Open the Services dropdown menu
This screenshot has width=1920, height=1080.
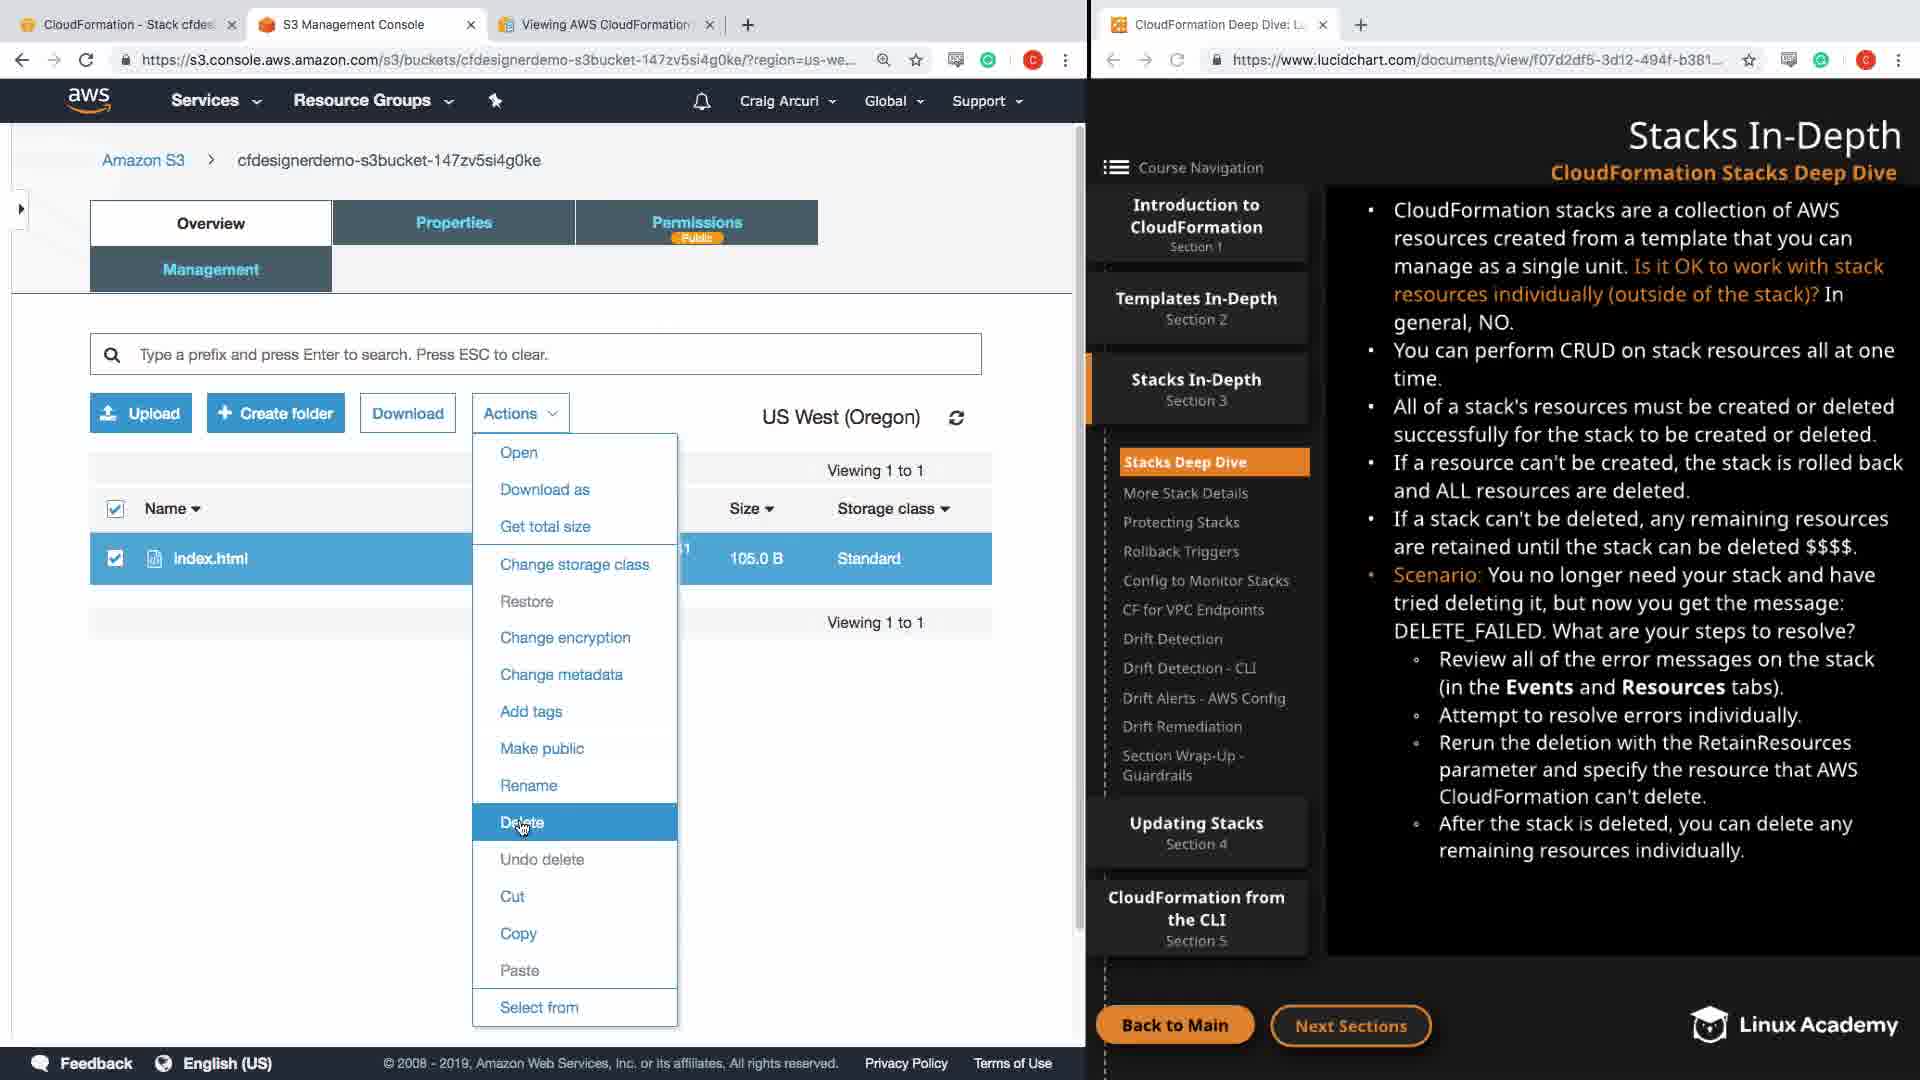pyautogui.click(x=216, y=101)
